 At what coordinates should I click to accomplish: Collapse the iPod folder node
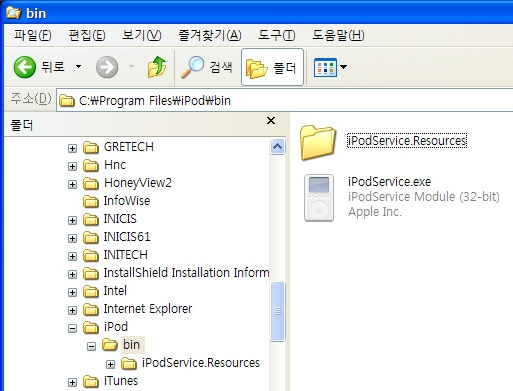point(72,328)
